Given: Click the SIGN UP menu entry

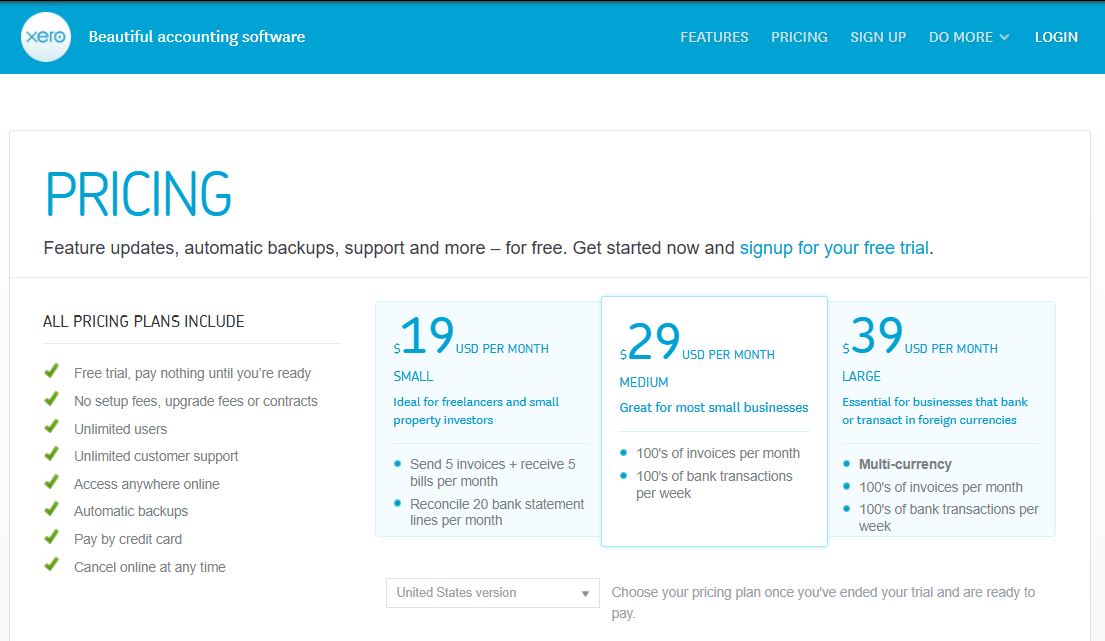Looking at the screenshot, I should tap(877, 37).
